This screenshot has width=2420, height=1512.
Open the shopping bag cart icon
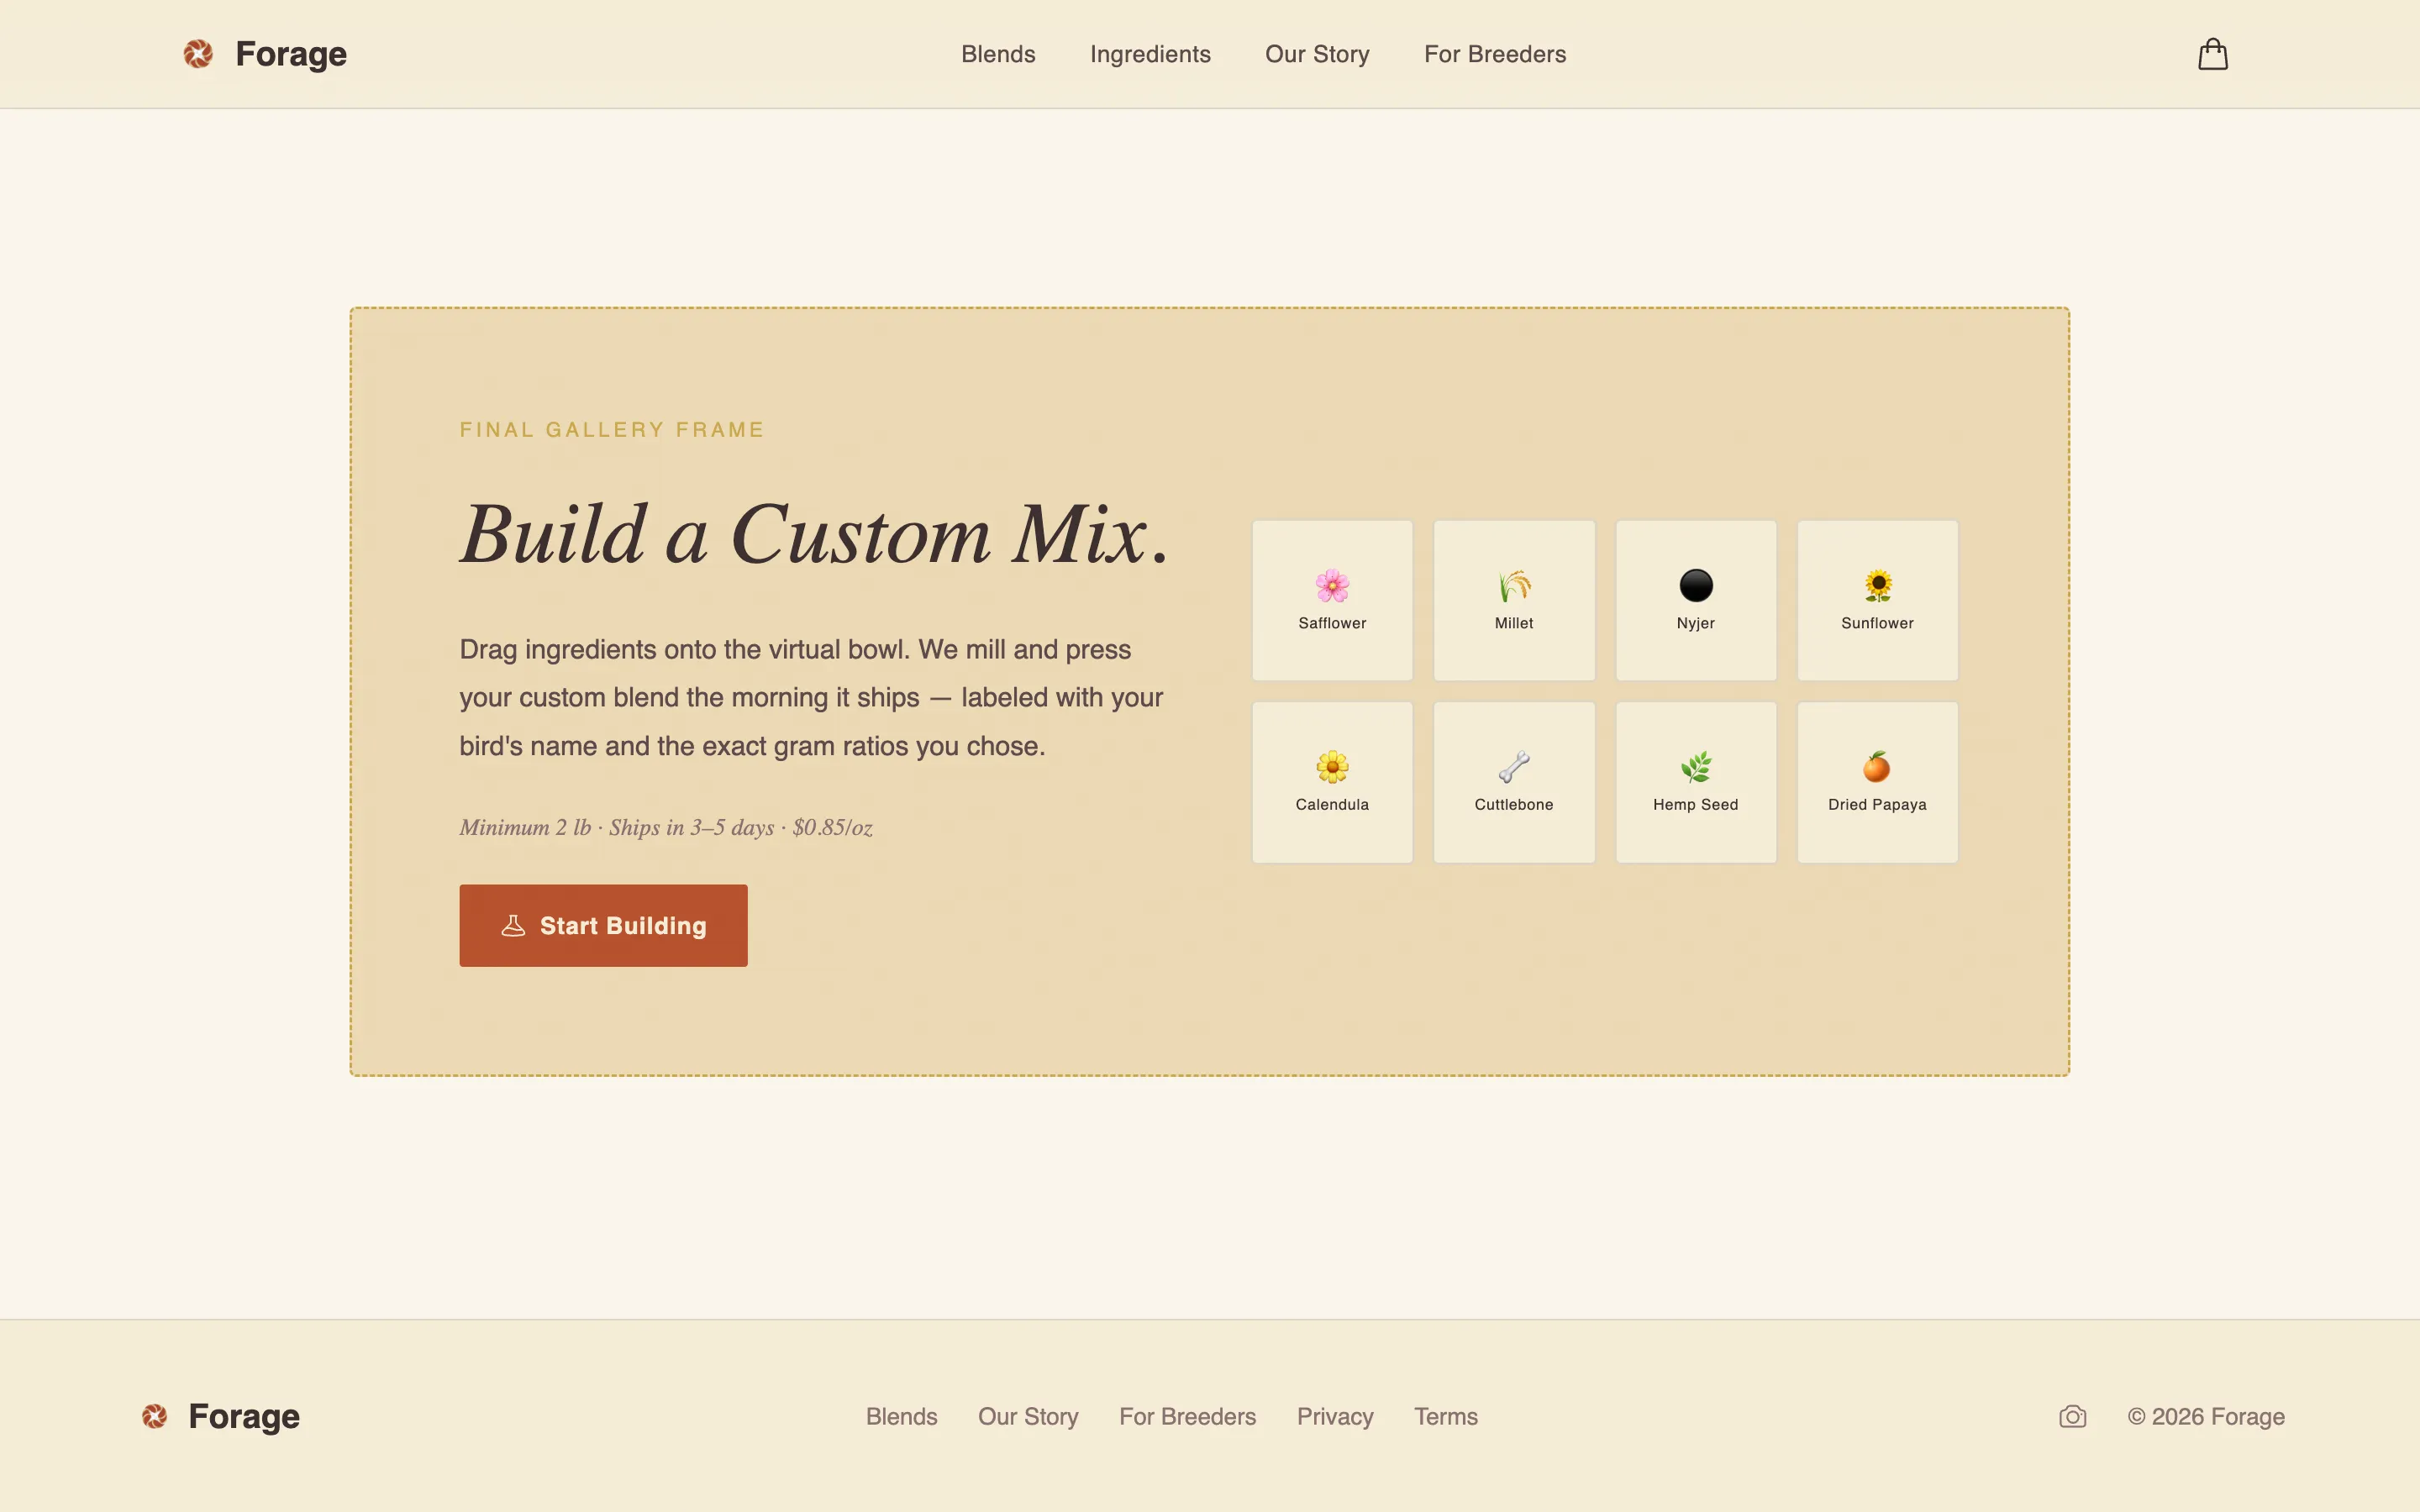[x=2212, y=54]
